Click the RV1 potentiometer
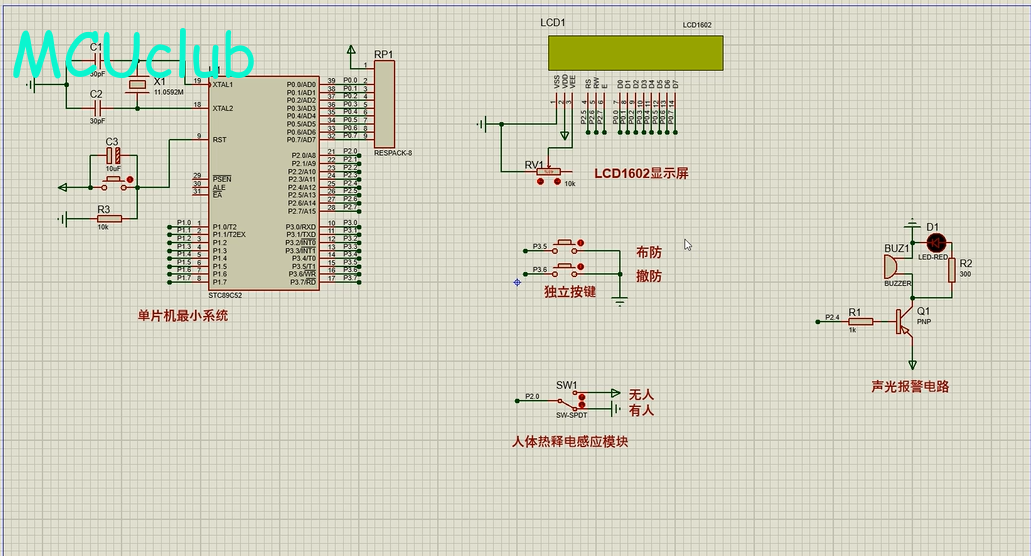This screenshot has width=1031, height=556. 548,172
